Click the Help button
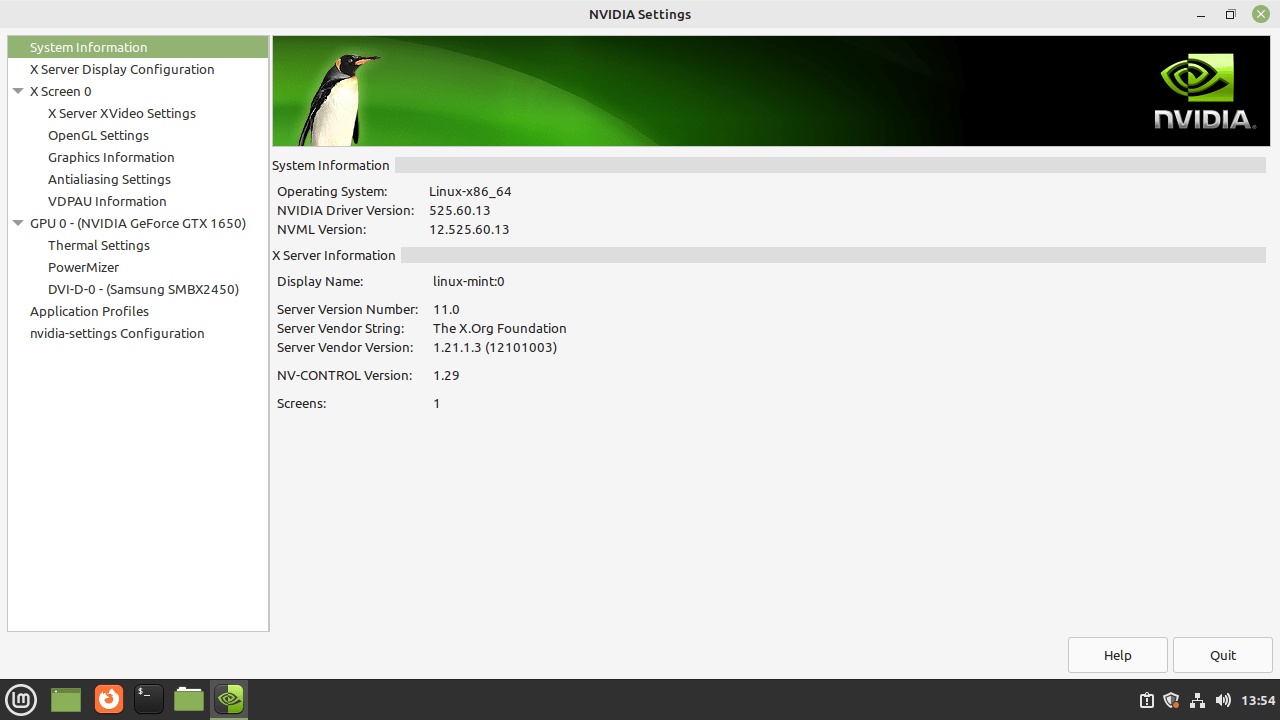1280x720 pixels. [x=1118, y=655]
